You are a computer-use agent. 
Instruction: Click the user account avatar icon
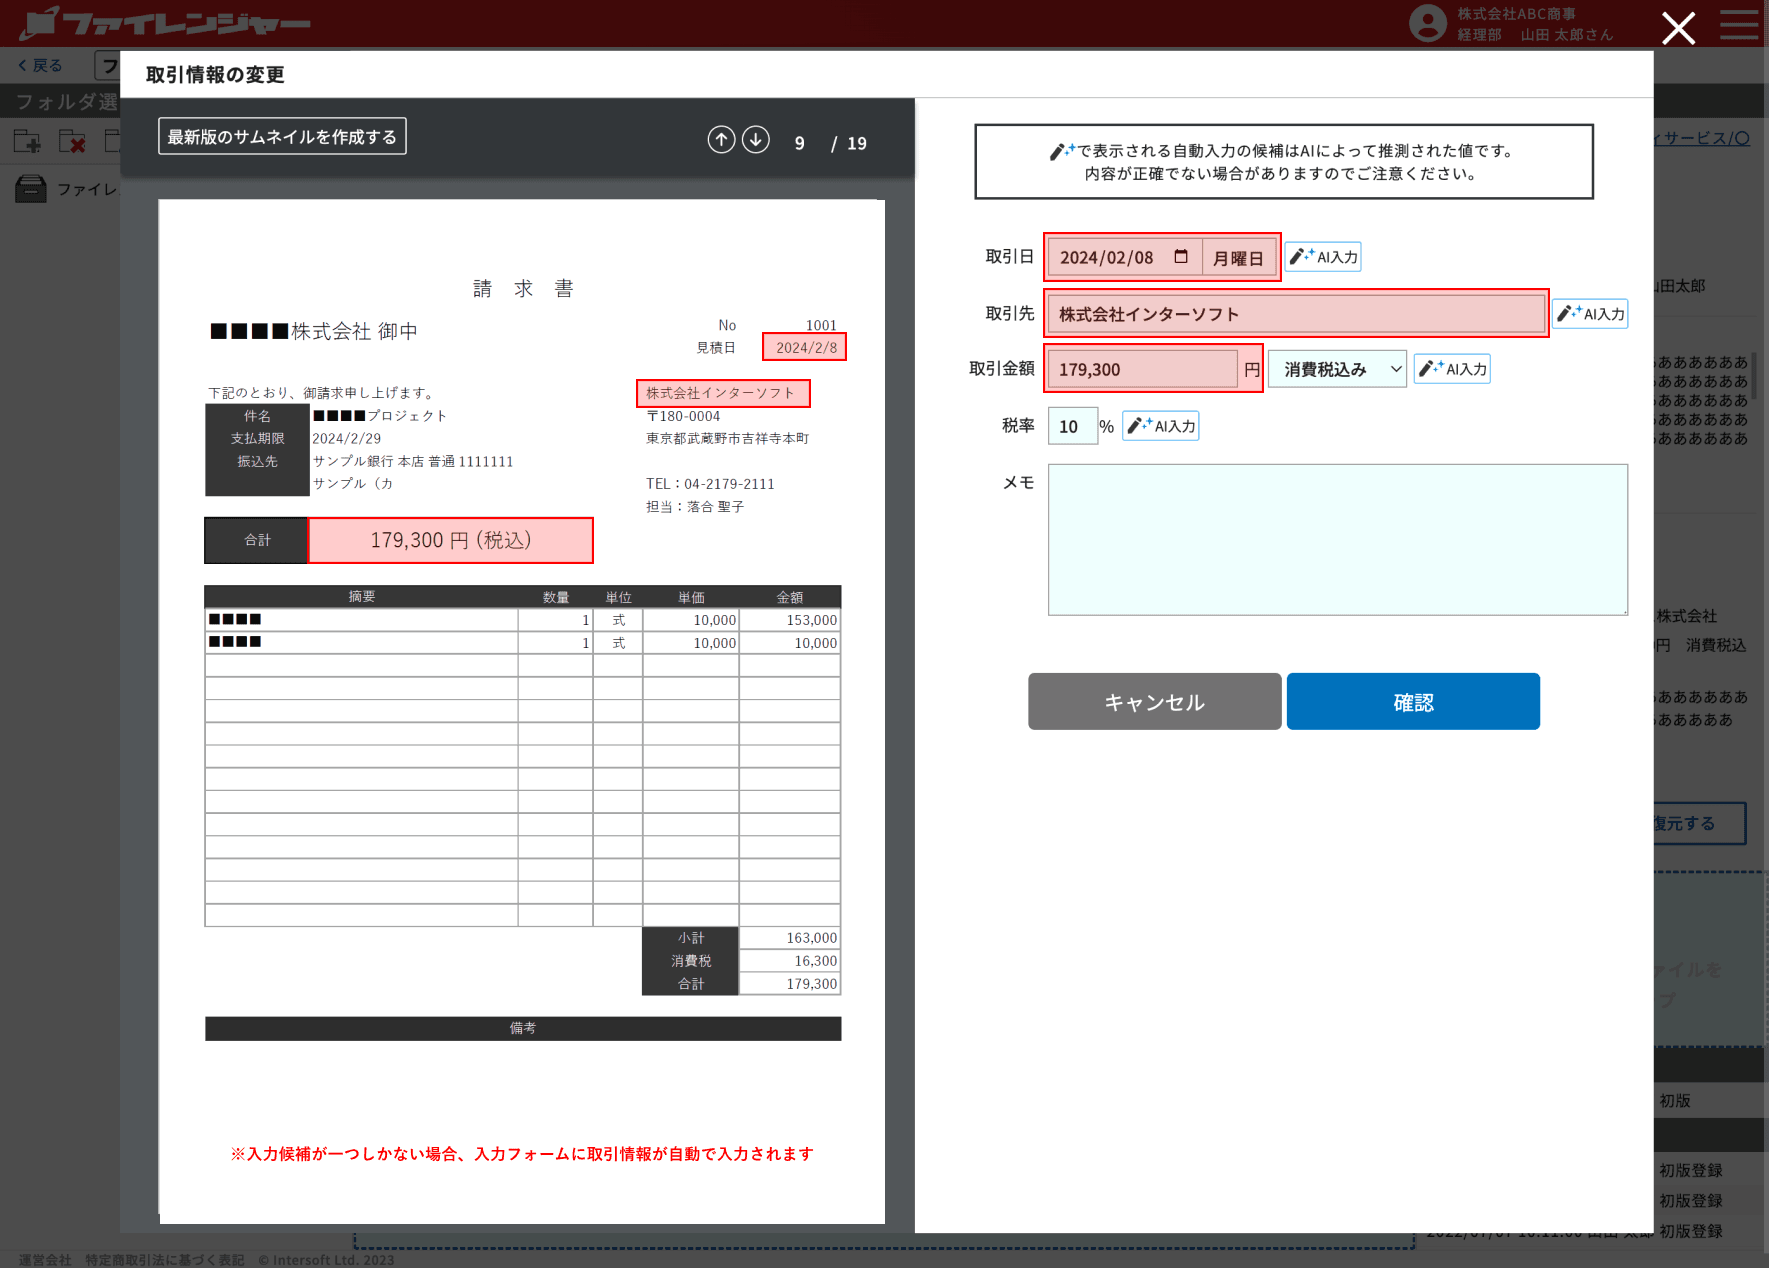(1427, 24)
